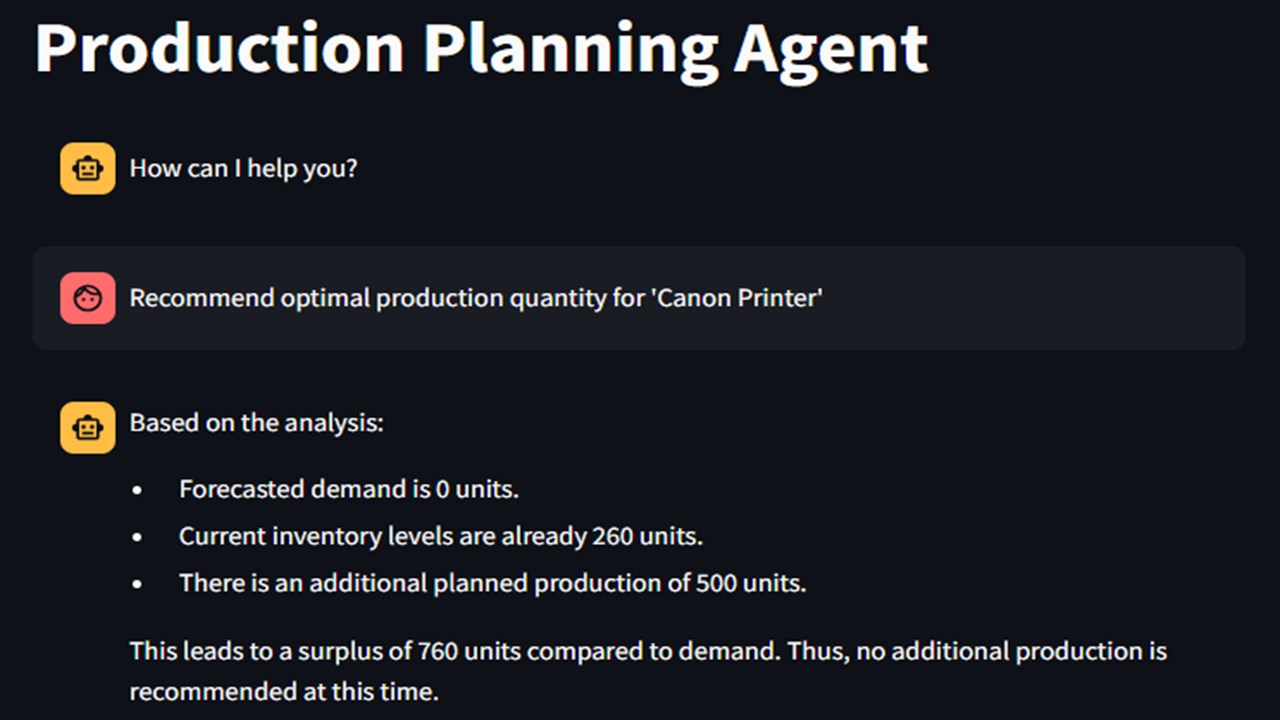
Task: Click the bullet dot before 'Forecasted demand'
Action: click(x=137, y=491)
